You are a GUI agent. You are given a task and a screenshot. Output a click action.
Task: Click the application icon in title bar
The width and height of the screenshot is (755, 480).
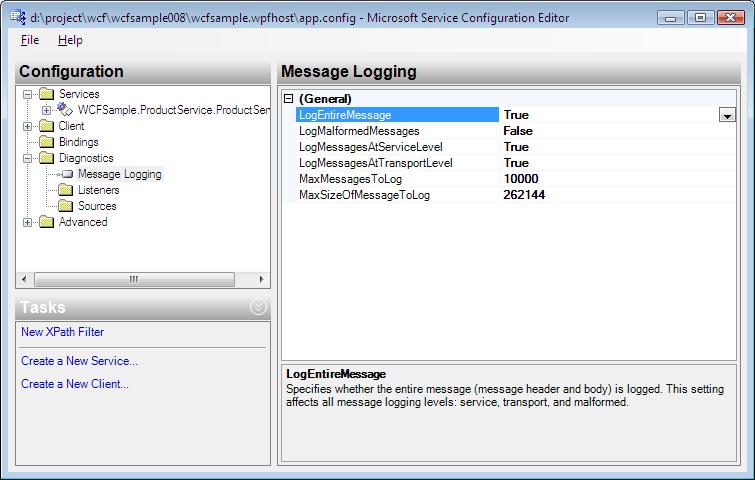(18, 17)
